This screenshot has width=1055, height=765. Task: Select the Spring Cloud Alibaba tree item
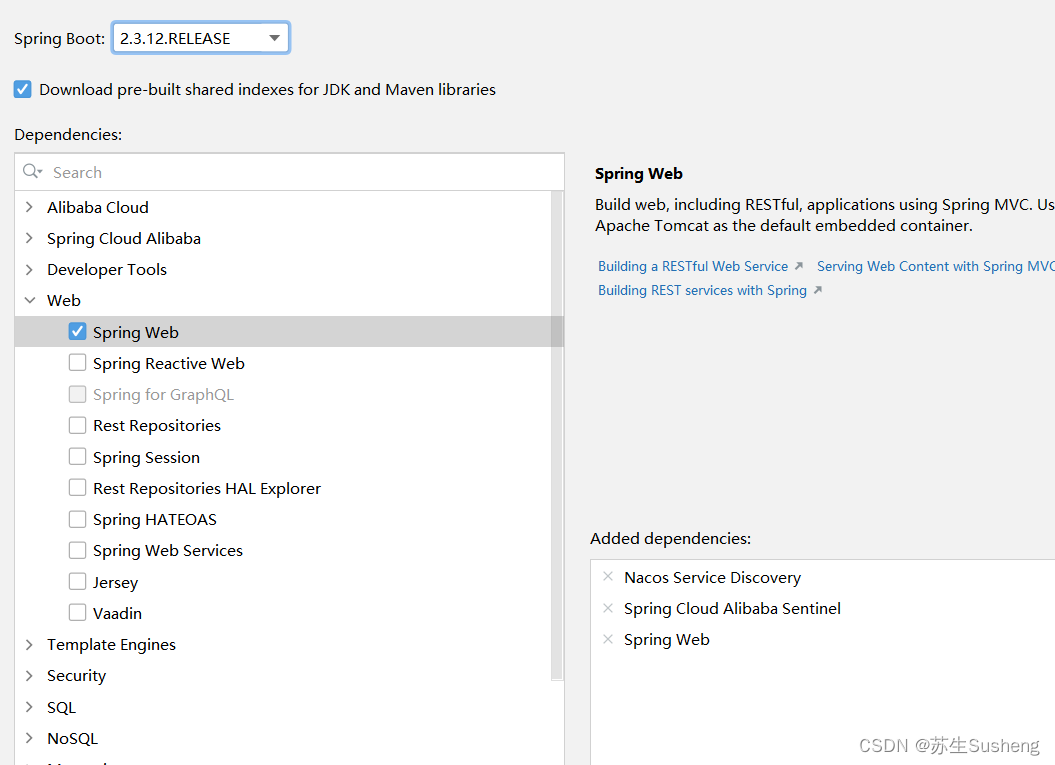tap(123, 238)
